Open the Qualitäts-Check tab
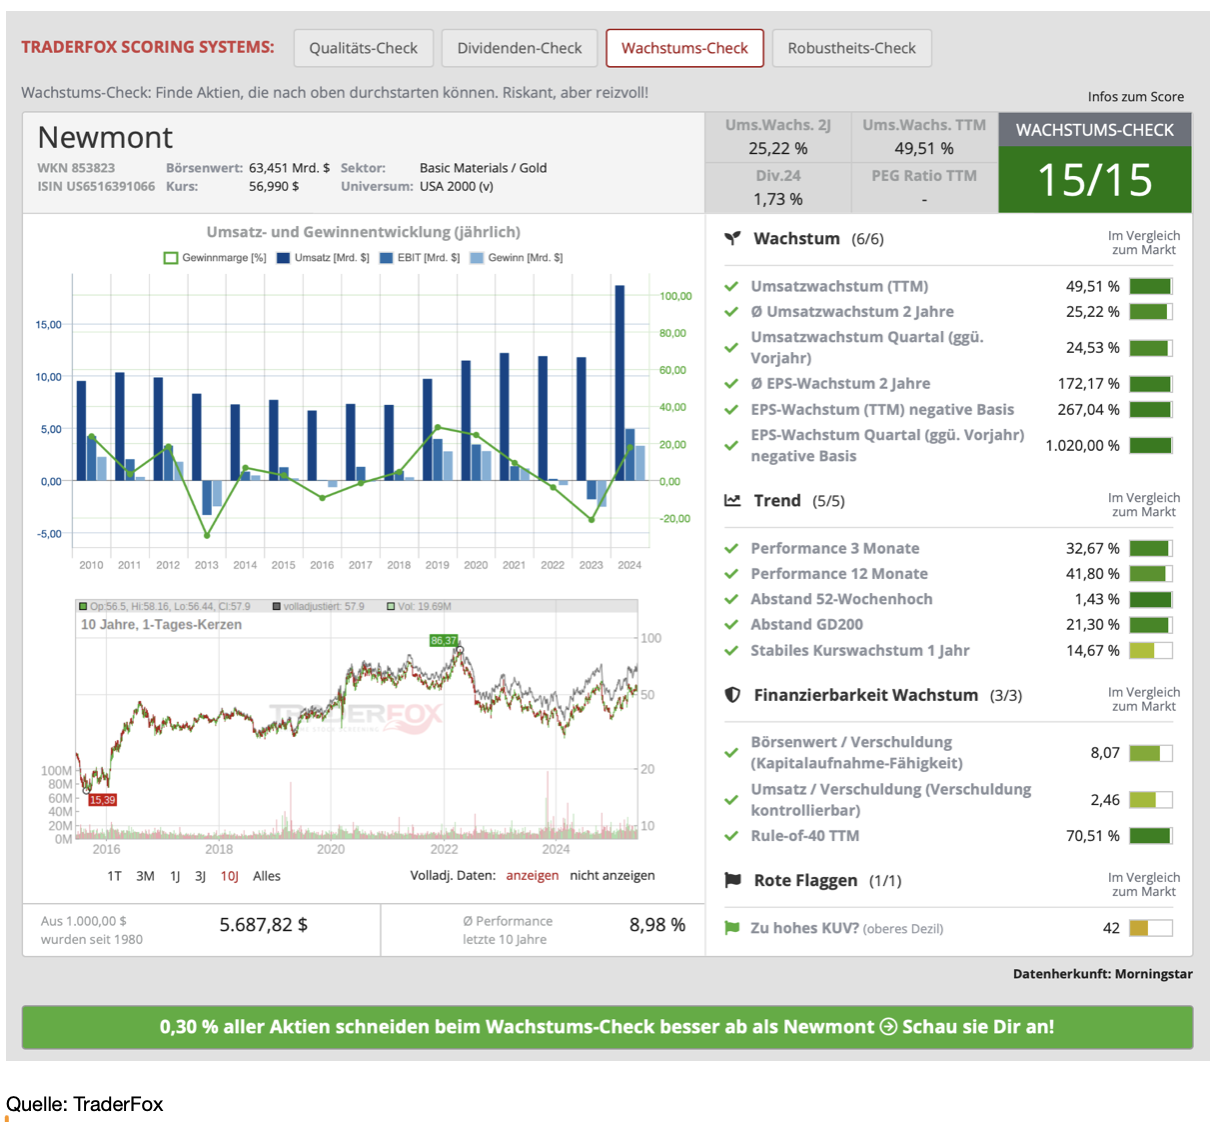Image resolution: width=1212 pixels, height=1122 pixels. pyautogui.click(x=363, y=48)
